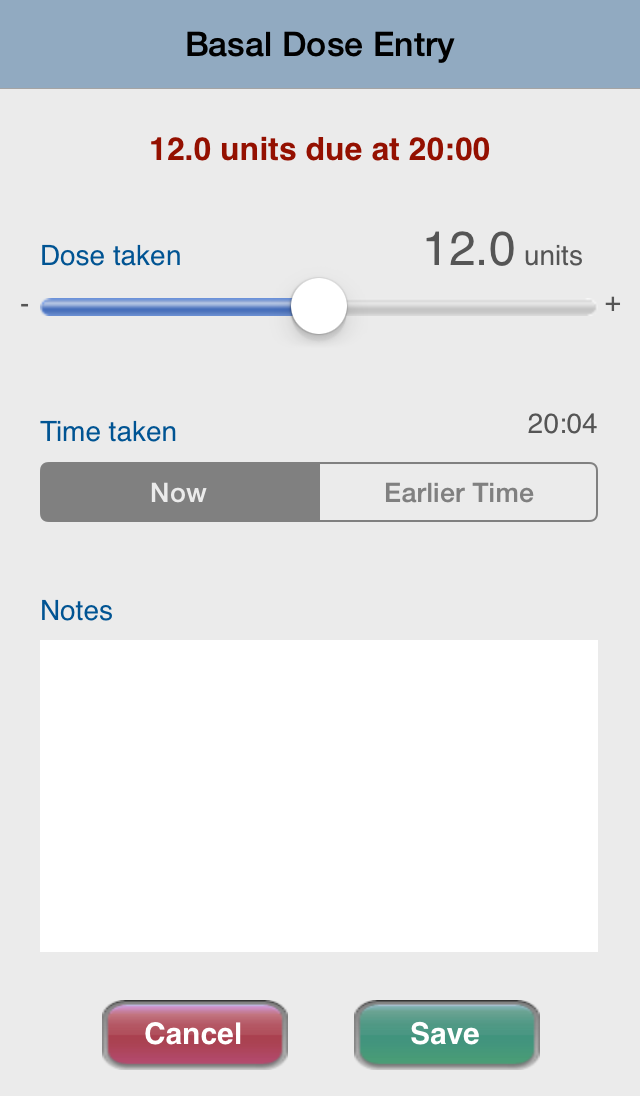Image resolution: width=640 pixels, height=1096 pixels.
Task: Tap the Notes heading label
Action: pos(76,610)
